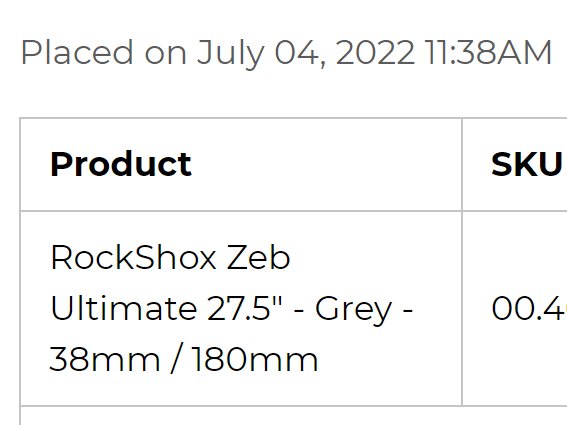Image resolution: width=567 pixels, height=425 pixels.
Task: Click the "2022" year in the order date
Action: [x=375, y=52]
